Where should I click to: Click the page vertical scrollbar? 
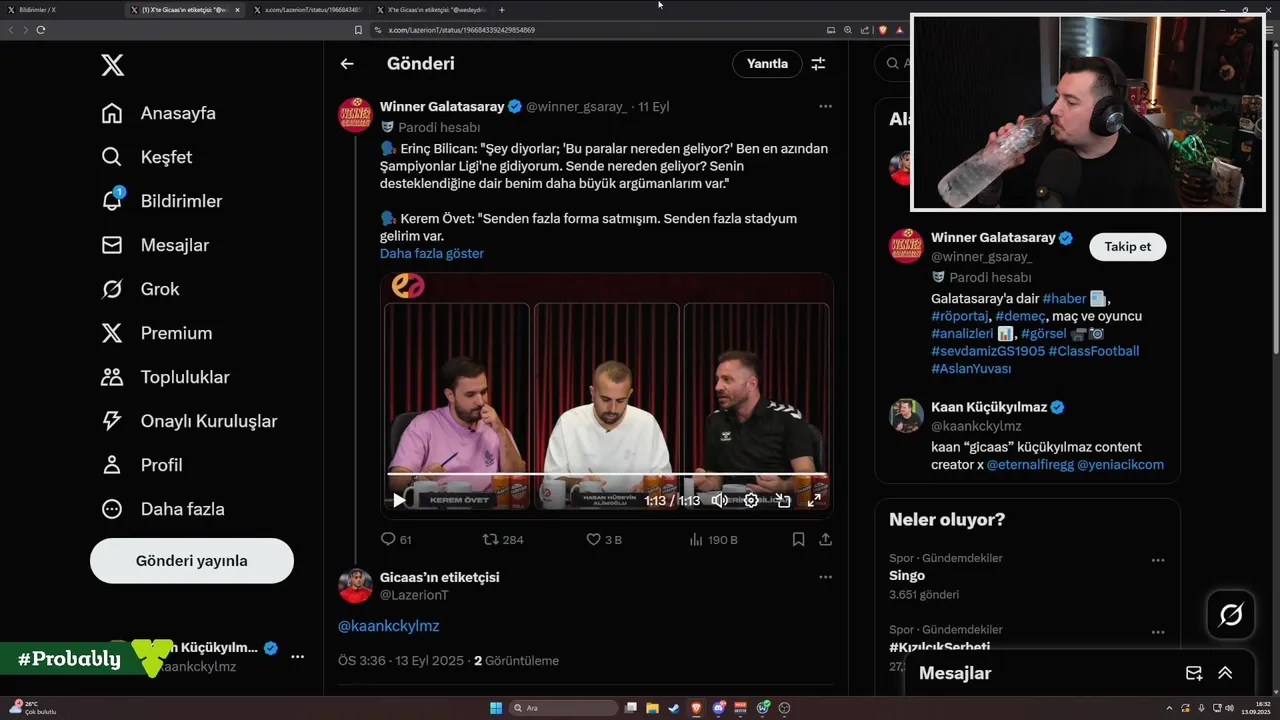click(1274, 200)
